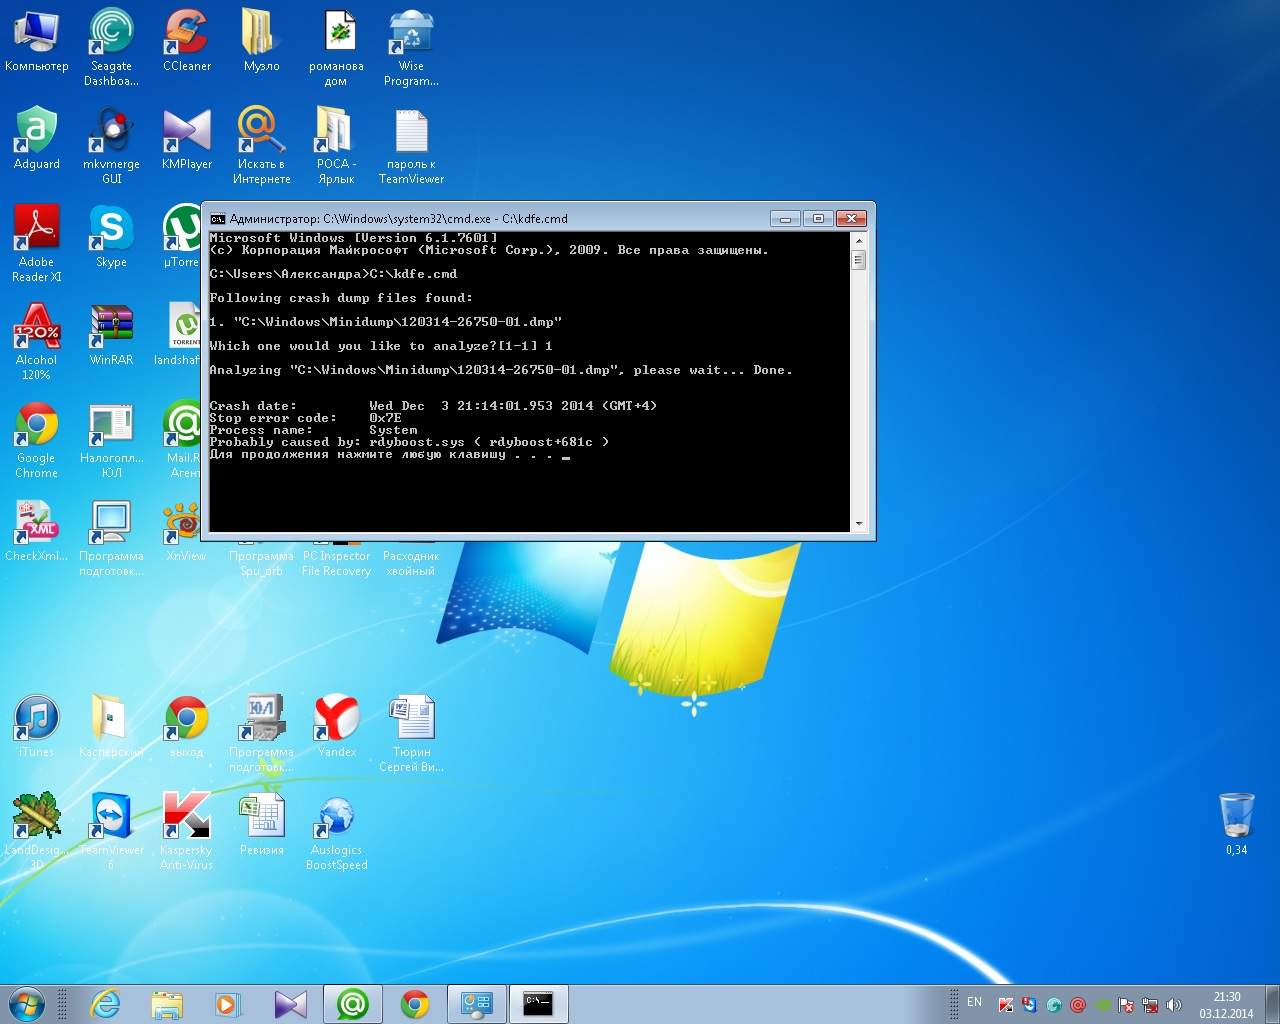This screenshot has height=1024, width=1280.
Task: Launch Wise Program uninstaller shortcut
Action: tap(411, 47)
